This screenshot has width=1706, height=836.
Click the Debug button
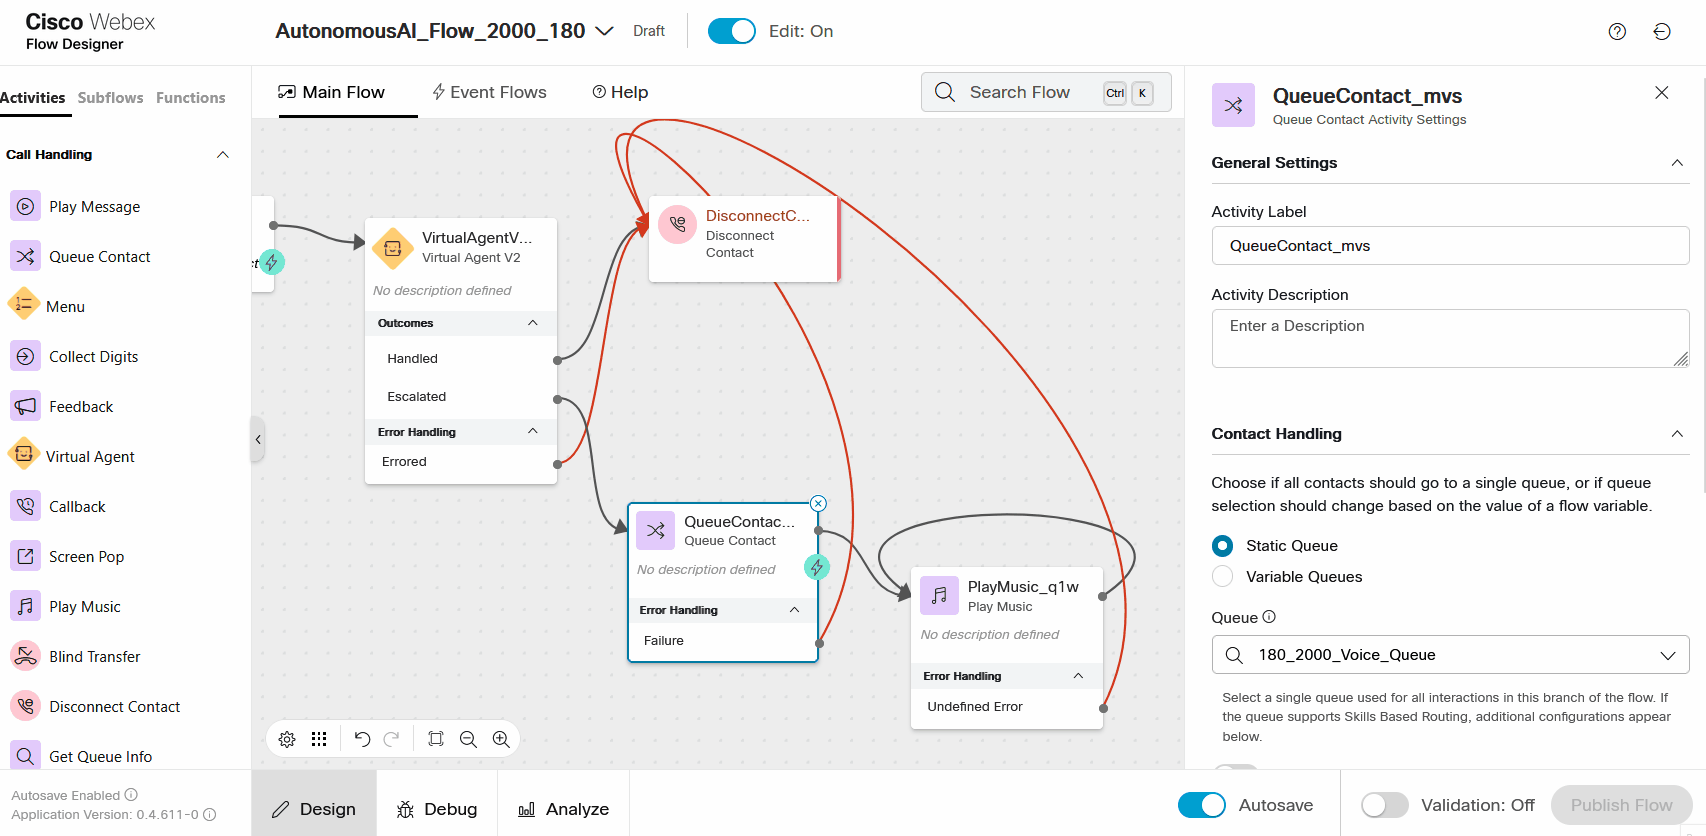pos(437,809)
